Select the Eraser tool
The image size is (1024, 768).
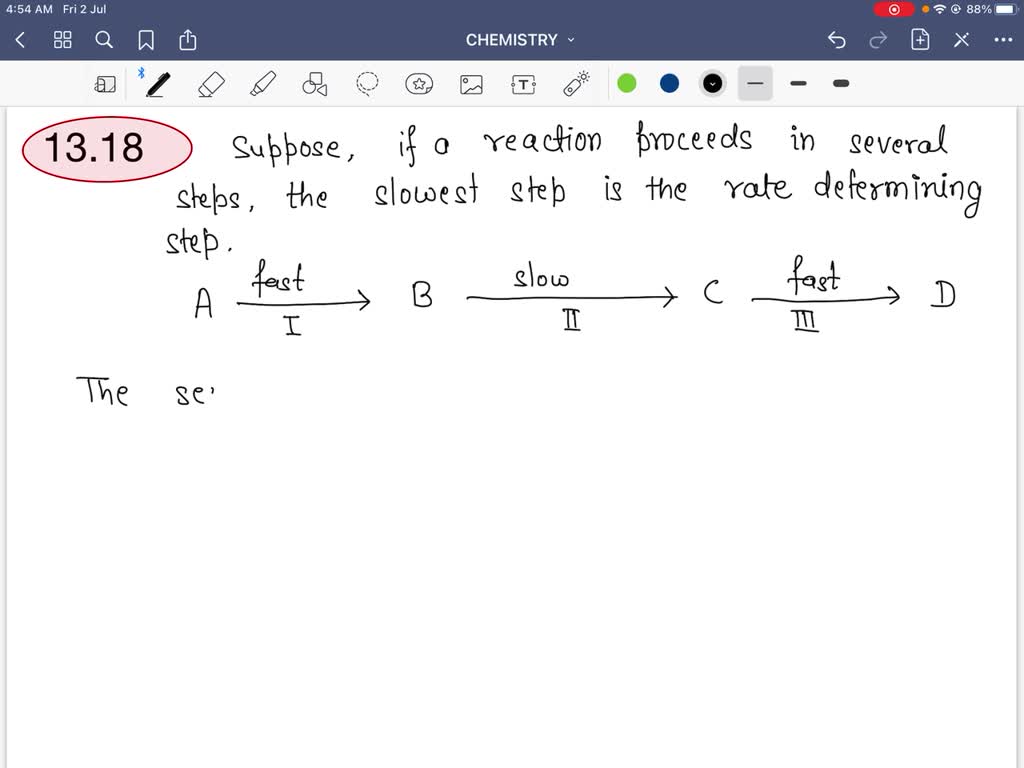(211, 84)
